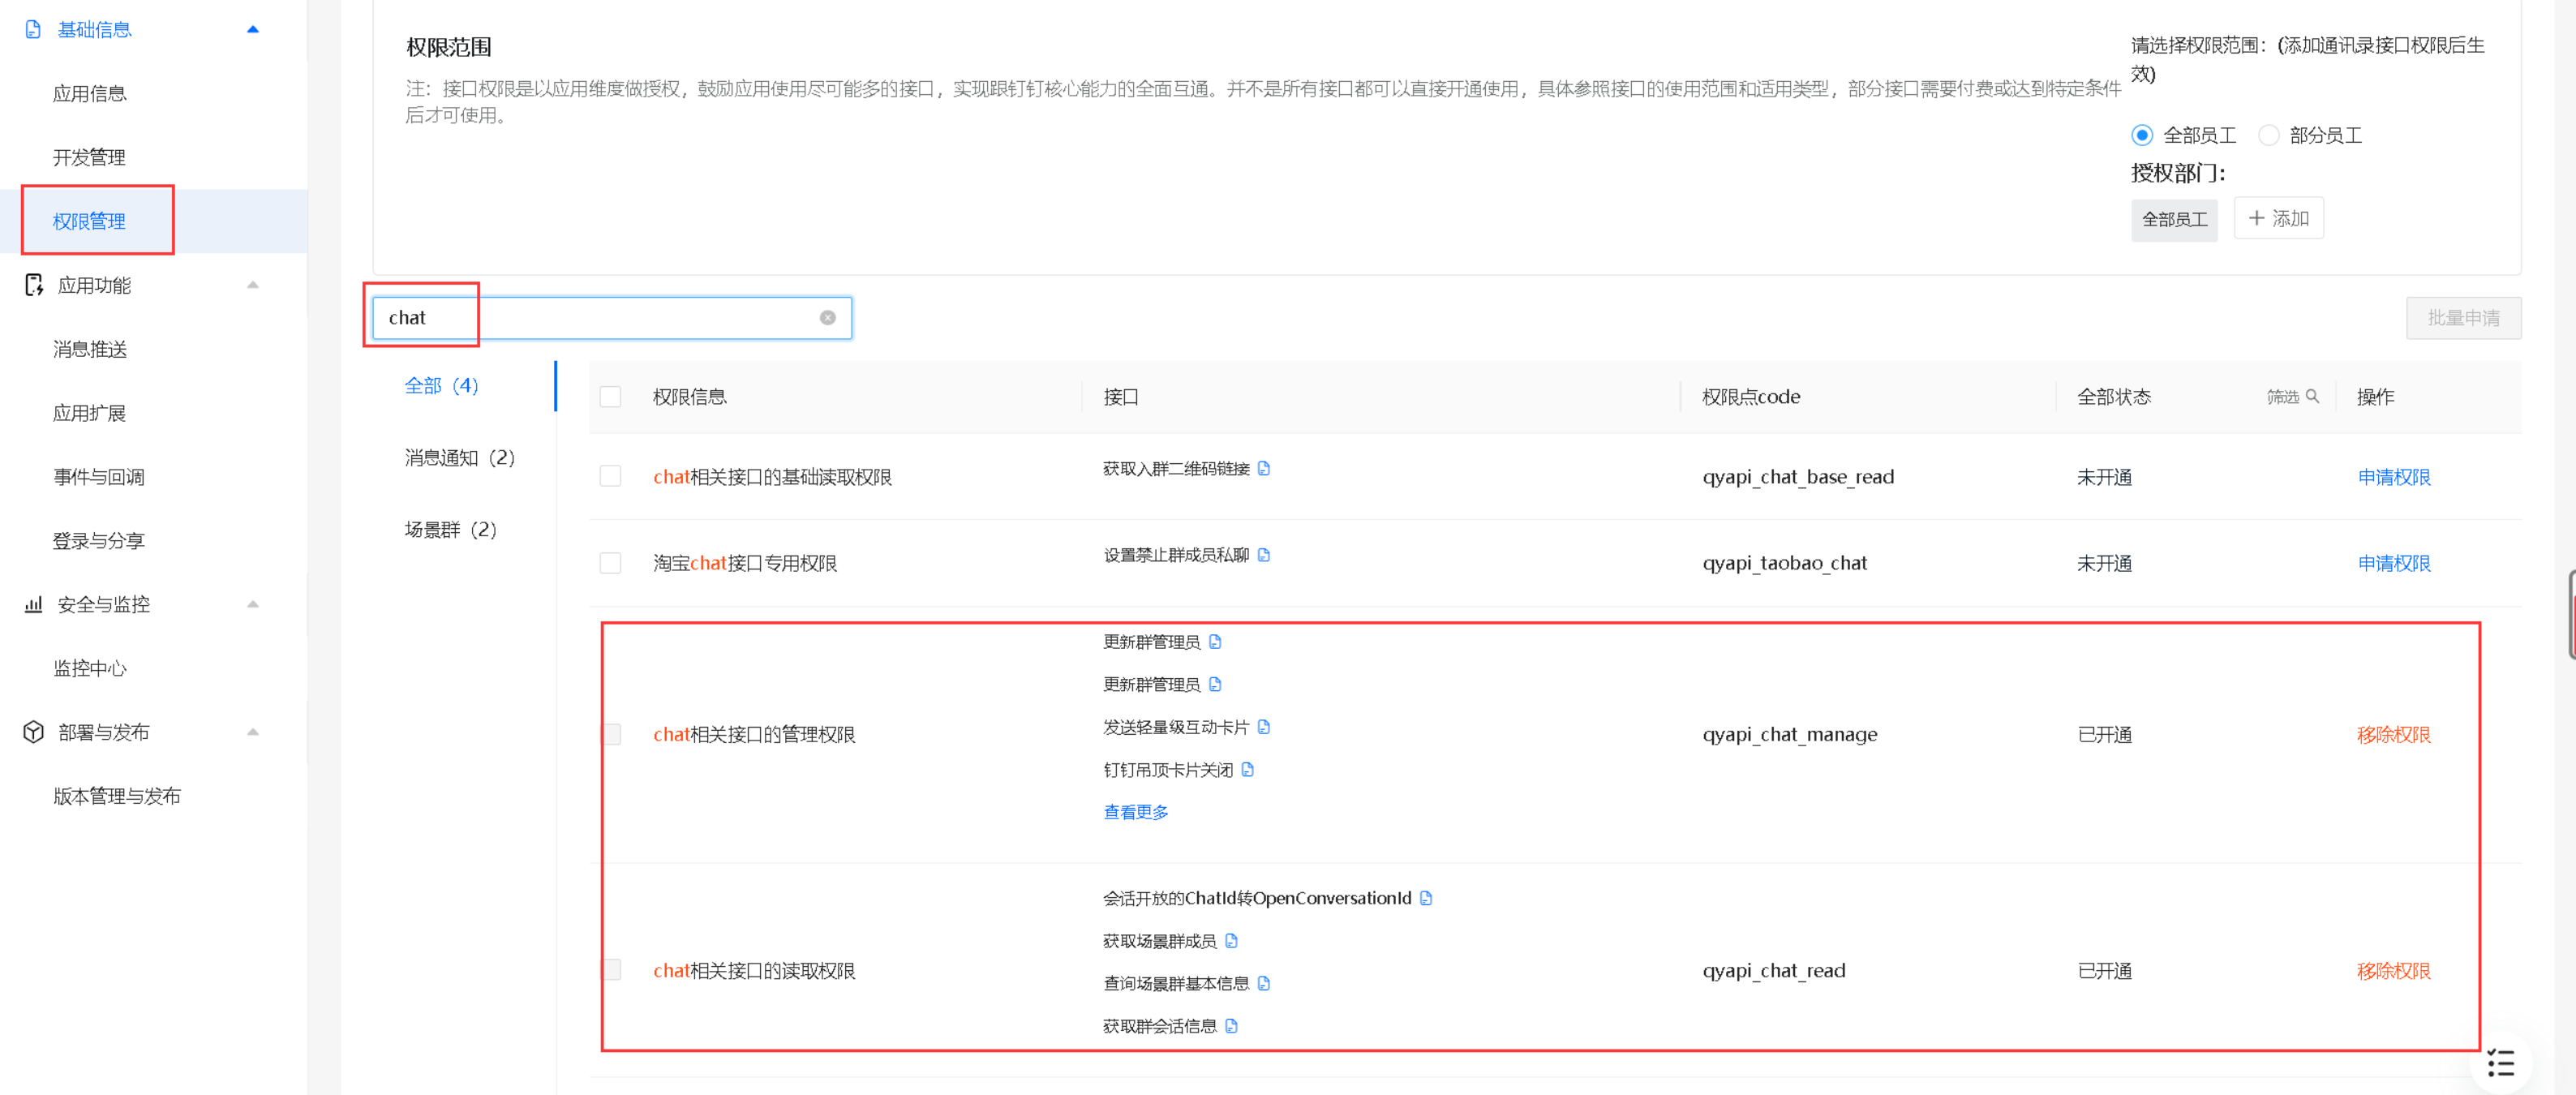Viewport: 2576px width, 1095px height.
Task: Check the select-all checkbox in table header
Action: (x=611, y=397)
